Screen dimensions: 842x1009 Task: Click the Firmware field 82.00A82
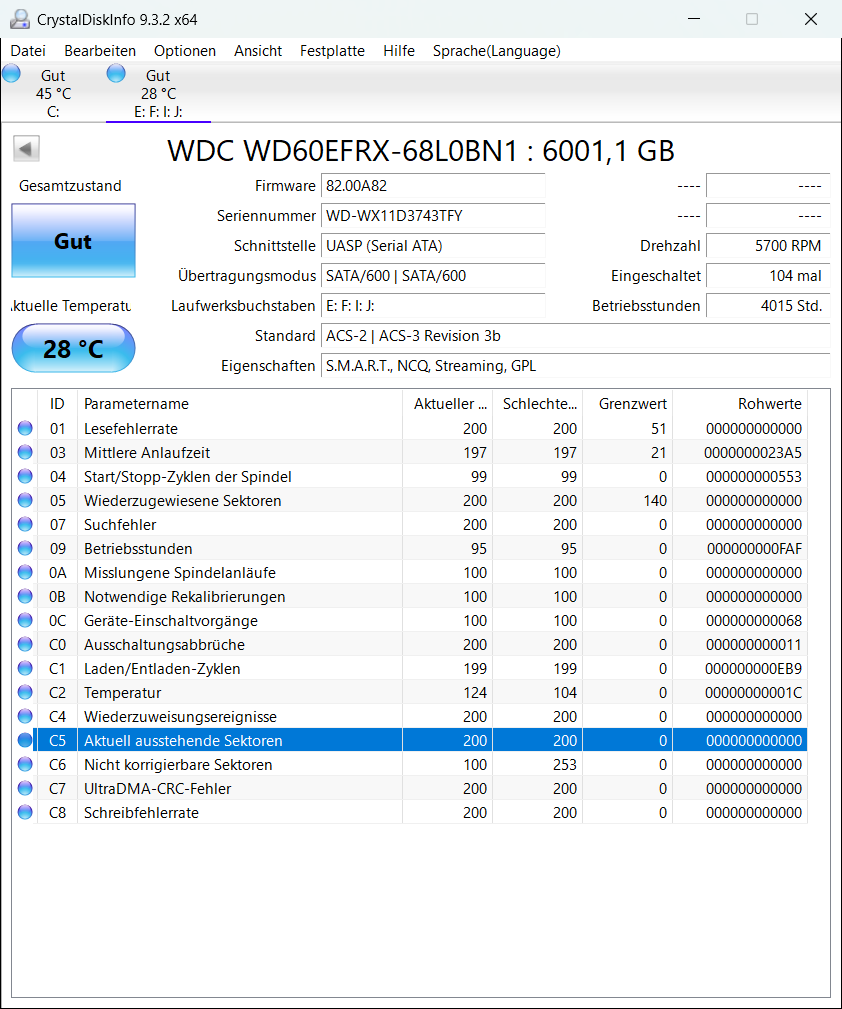(x=433, y=186)
